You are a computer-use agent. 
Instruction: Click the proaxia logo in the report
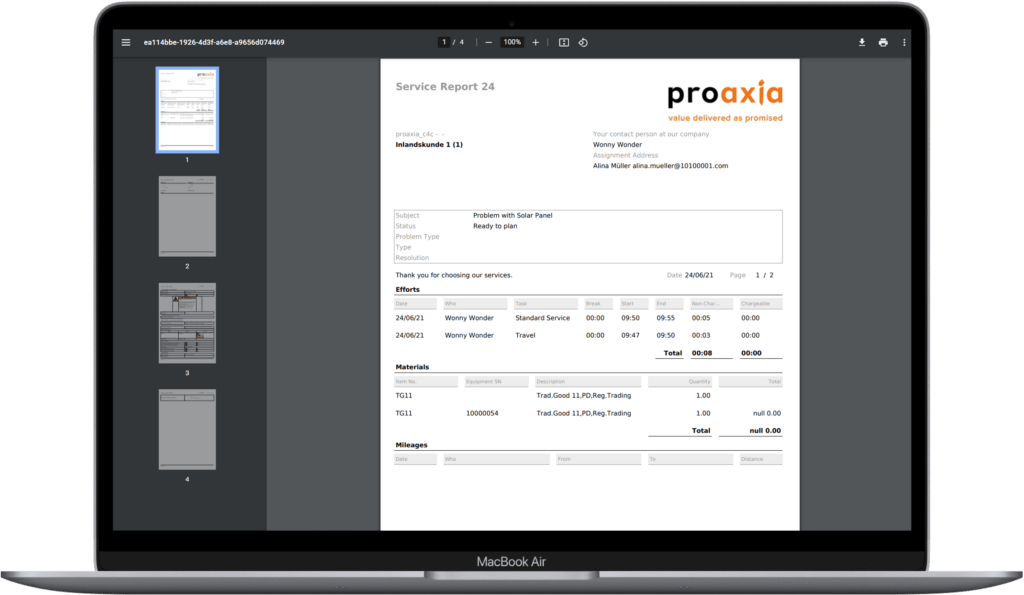725,95
